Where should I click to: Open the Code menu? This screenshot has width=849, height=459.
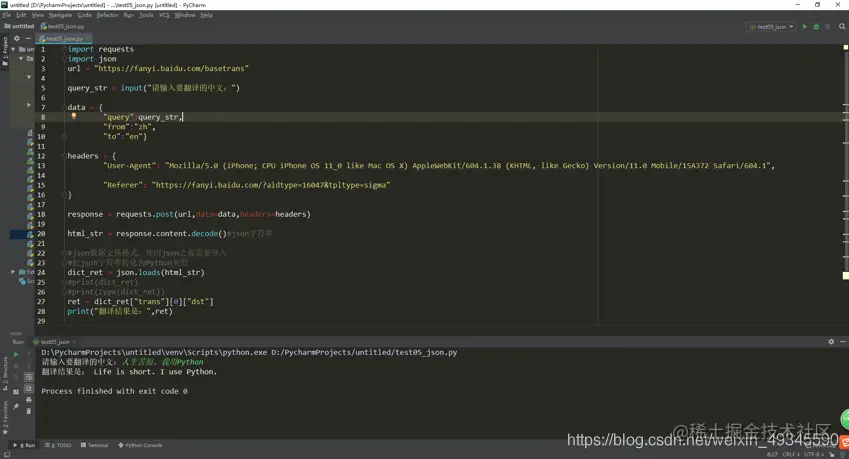click(84, 15)
